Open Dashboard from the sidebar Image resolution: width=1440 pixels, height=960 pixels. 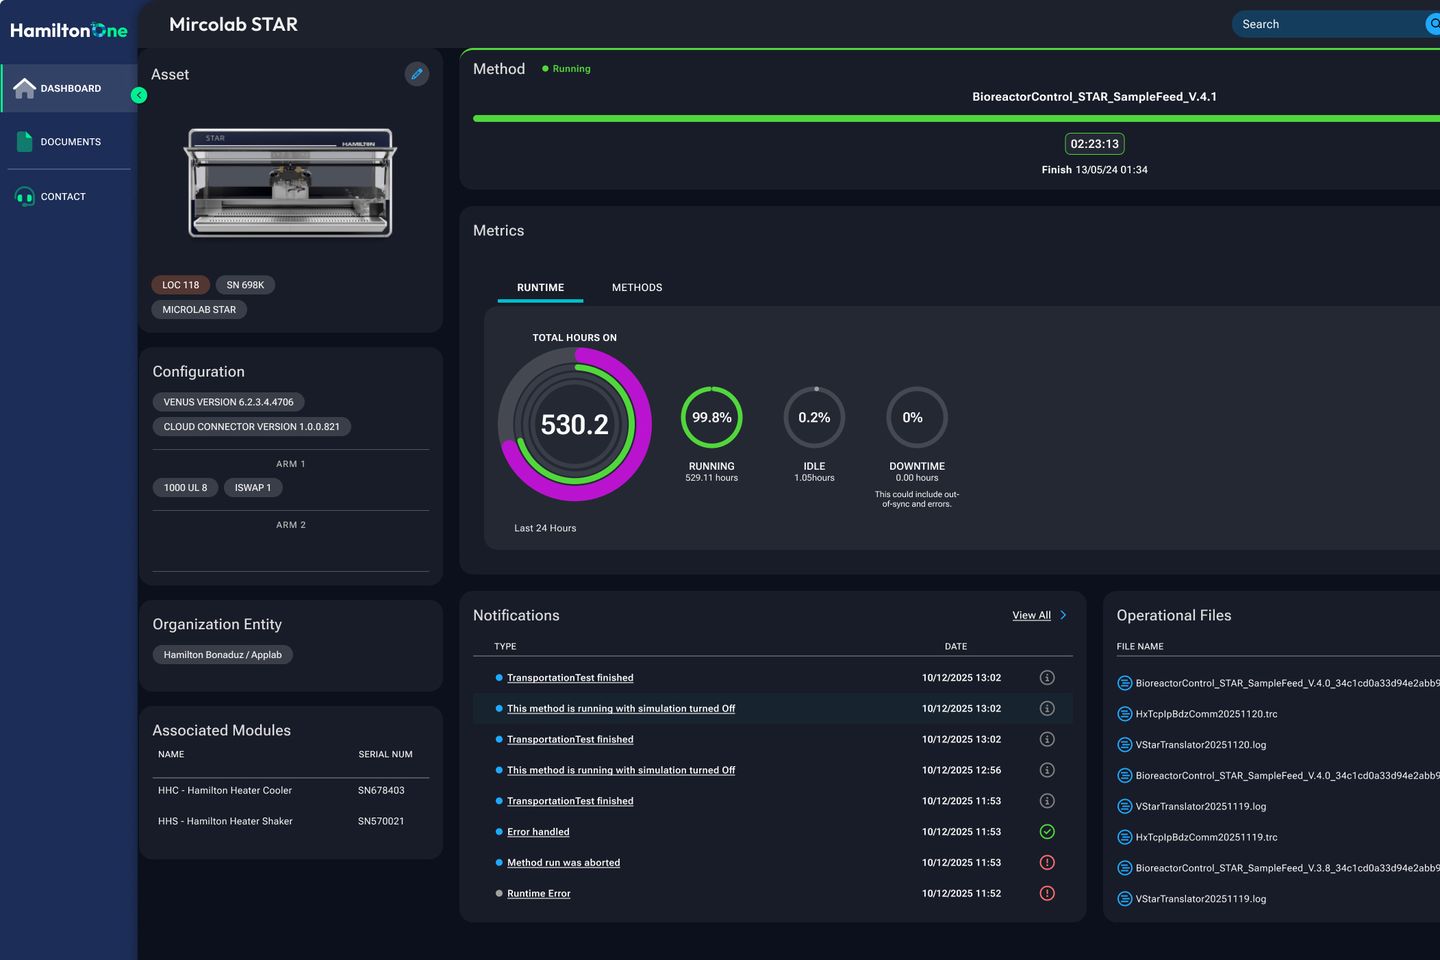click(69, 88)
